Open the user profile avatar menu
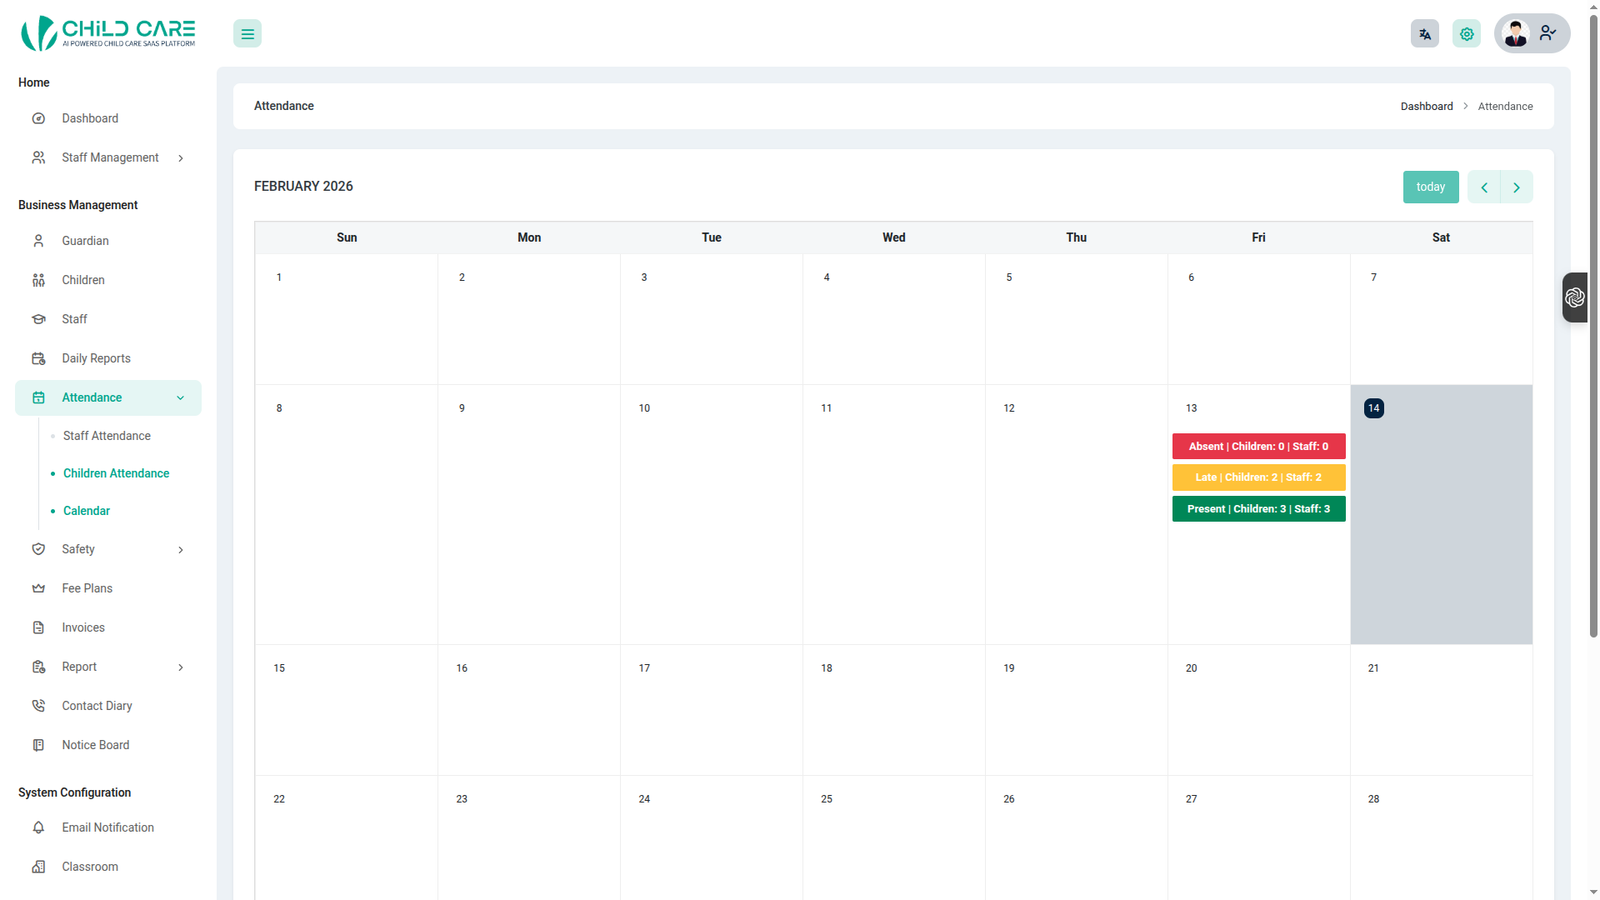Screen dimensions: 1600x900 tap(1516, 33)
